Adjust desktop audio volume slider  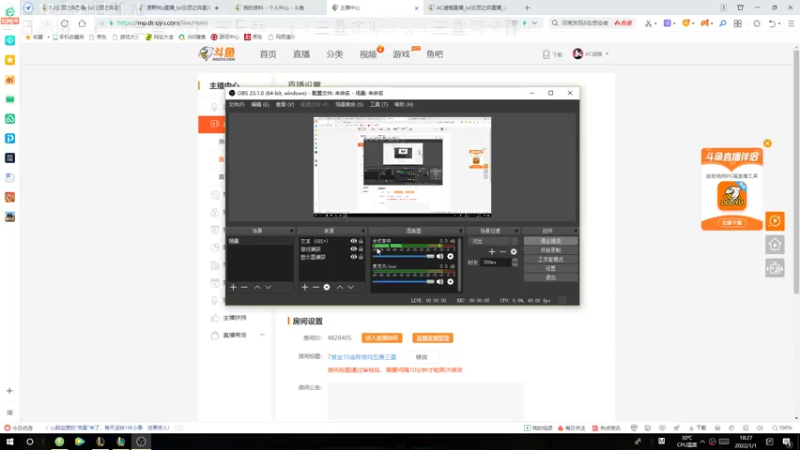click(403, 256)
